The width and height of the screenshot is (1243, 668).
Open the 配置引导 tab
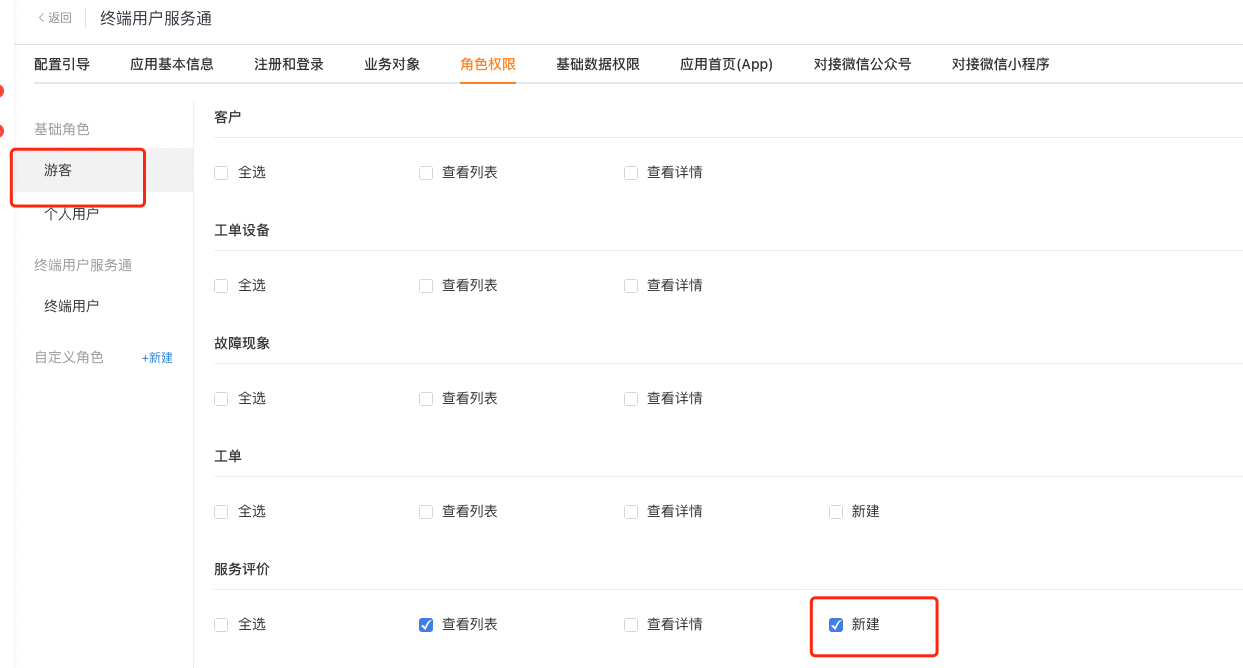(x=62, y=64)
